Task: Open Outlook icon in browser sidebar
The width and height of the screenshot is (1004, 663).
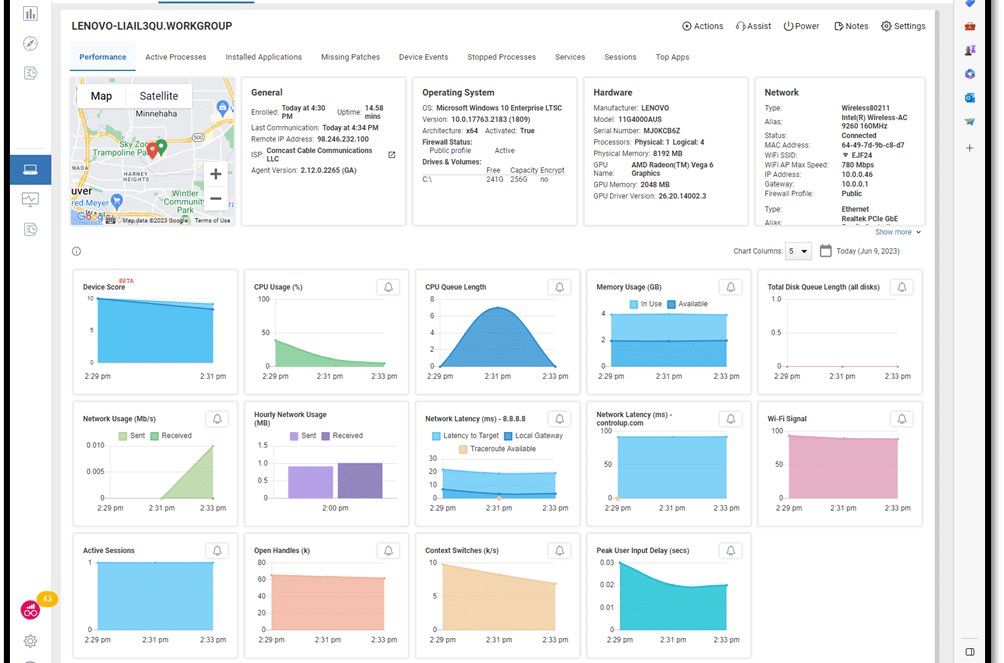Action: point(970,98)
